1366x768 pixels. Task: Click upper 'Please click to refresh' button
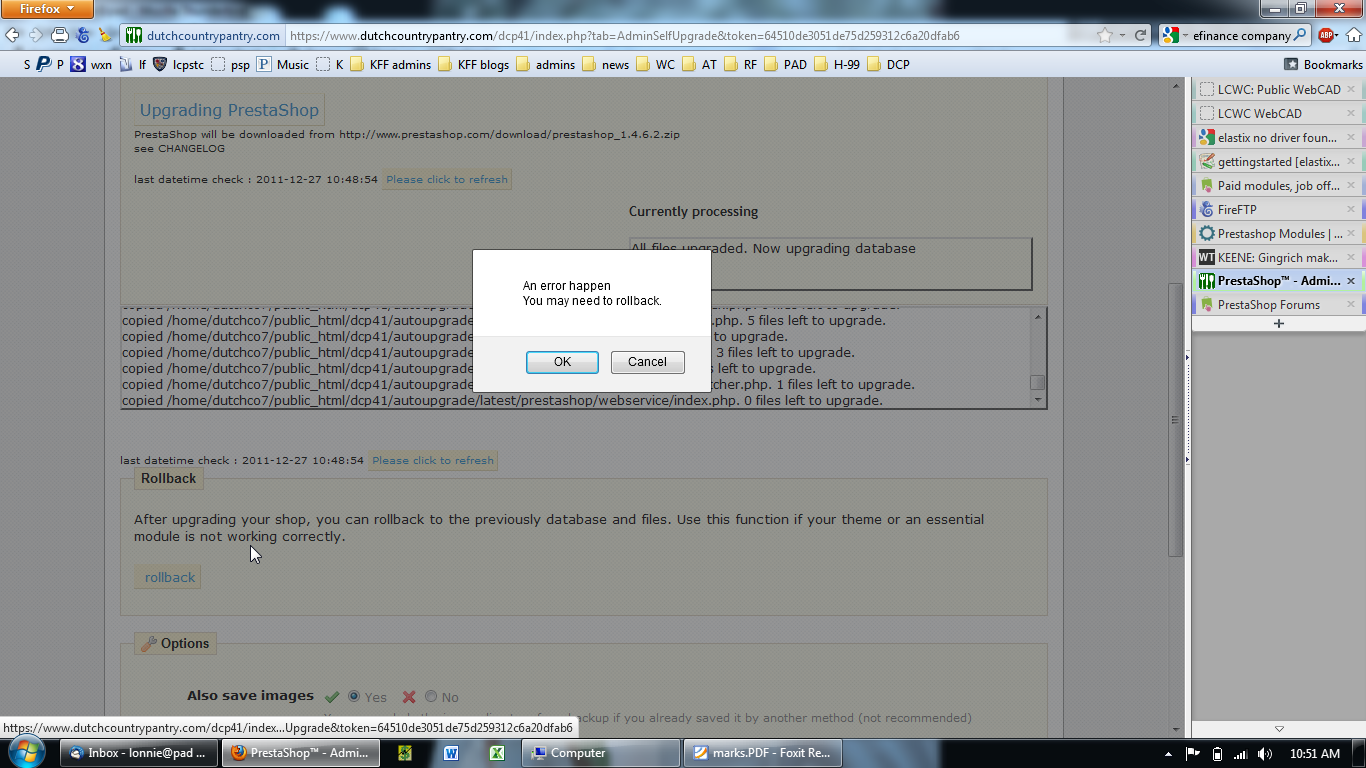[447, 180]
